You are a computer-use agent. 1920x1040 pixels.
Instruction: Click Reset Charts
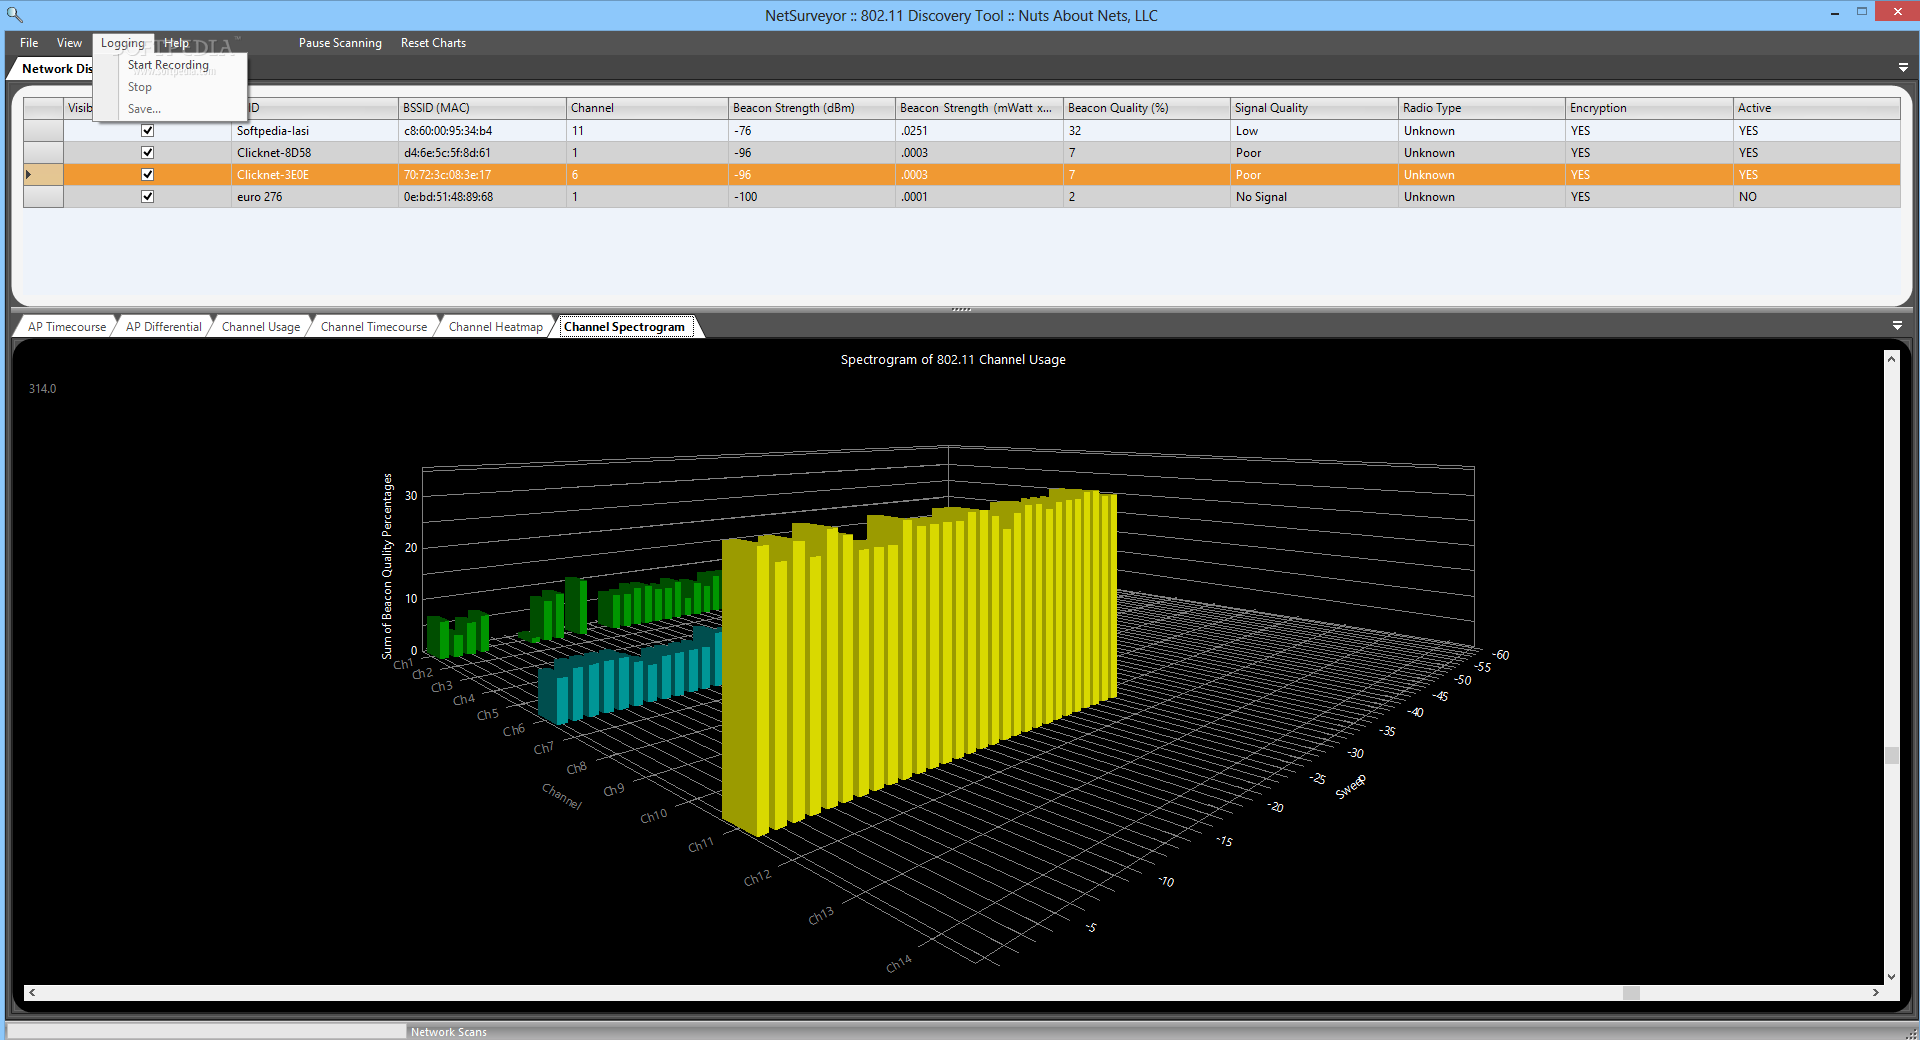[433, 43]
